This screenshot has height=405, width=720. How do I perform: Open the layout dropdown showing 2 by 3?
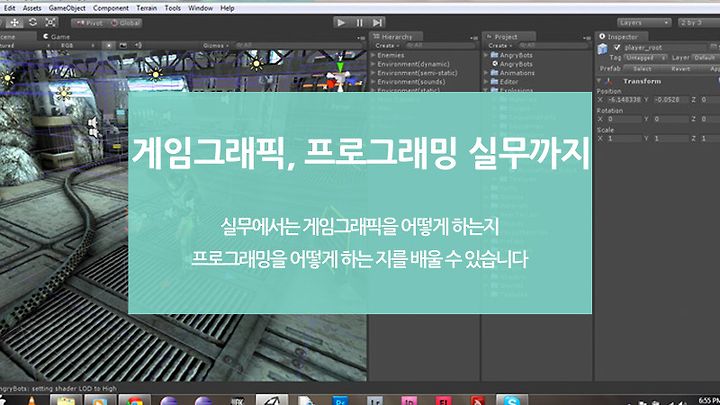699,22
